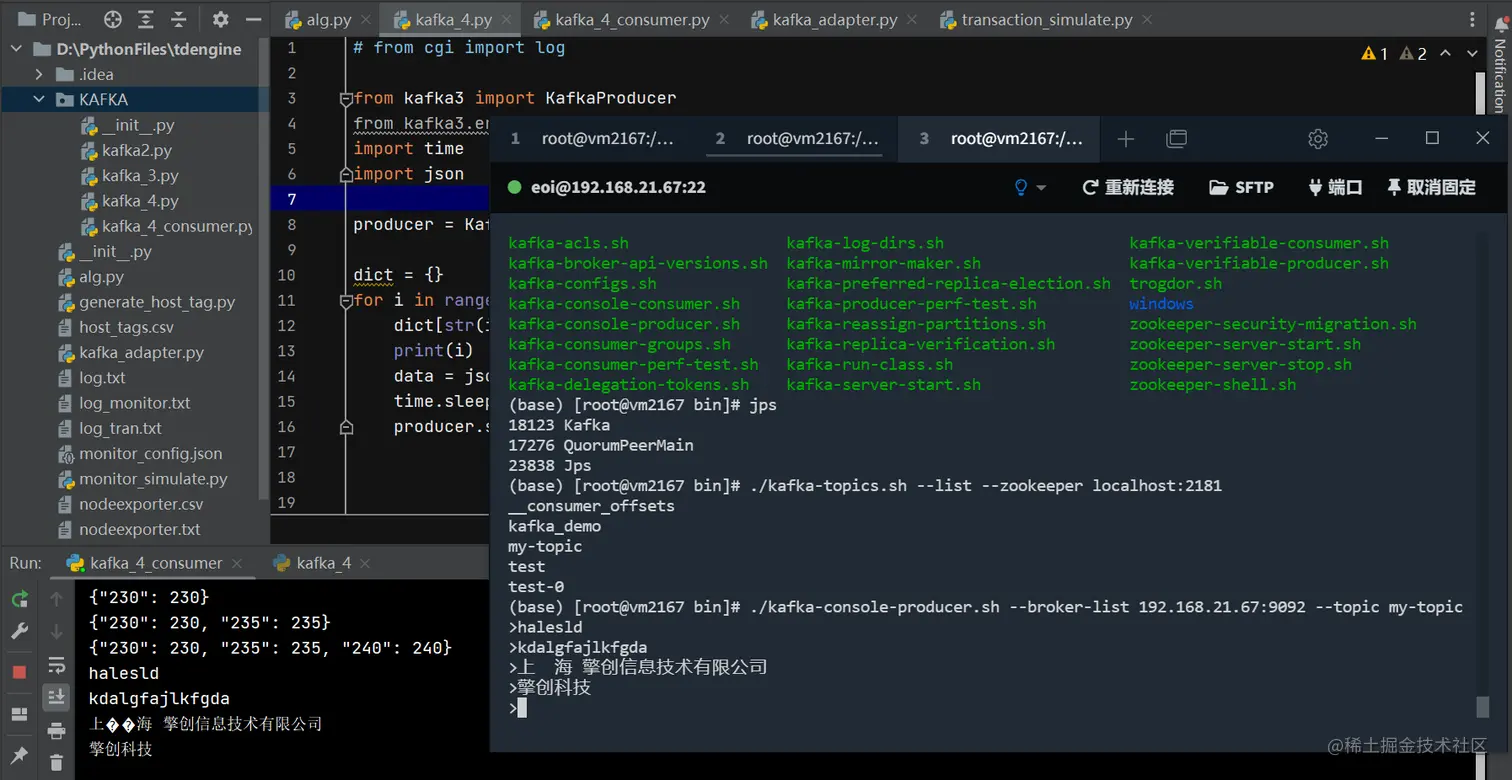
Task: Jump to next highlighted error
Action: [x=1472, y=53]
